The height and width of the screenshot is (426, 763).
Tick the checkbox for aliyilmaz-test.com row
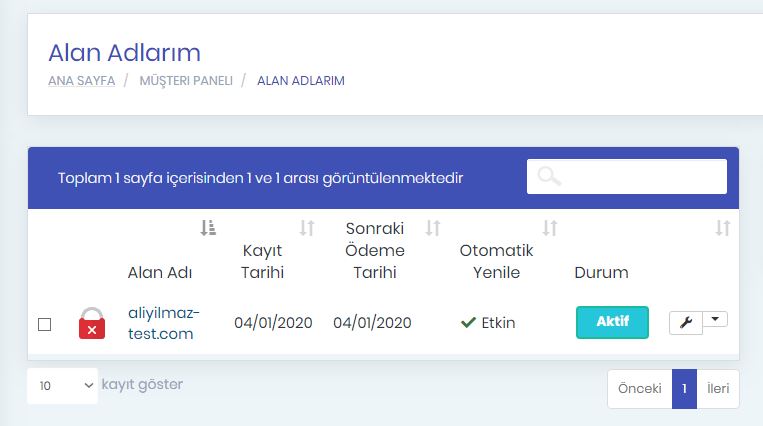coord(45,324)
